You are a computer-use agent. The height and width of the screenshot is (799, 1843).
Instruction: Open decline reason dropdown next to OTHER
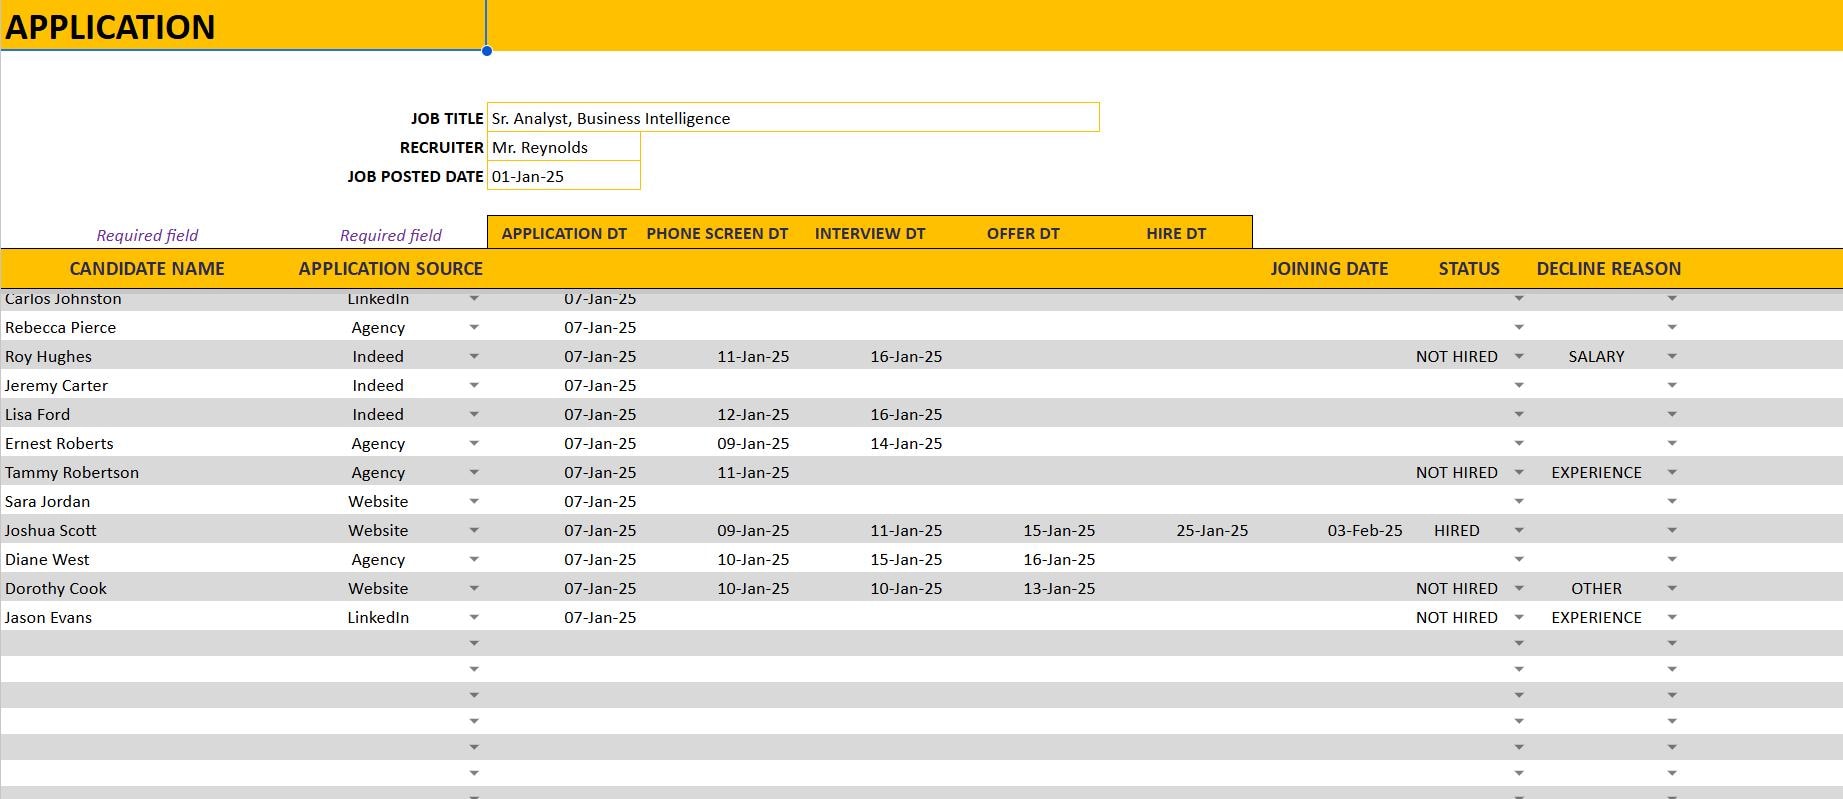tap(1672, 588)
